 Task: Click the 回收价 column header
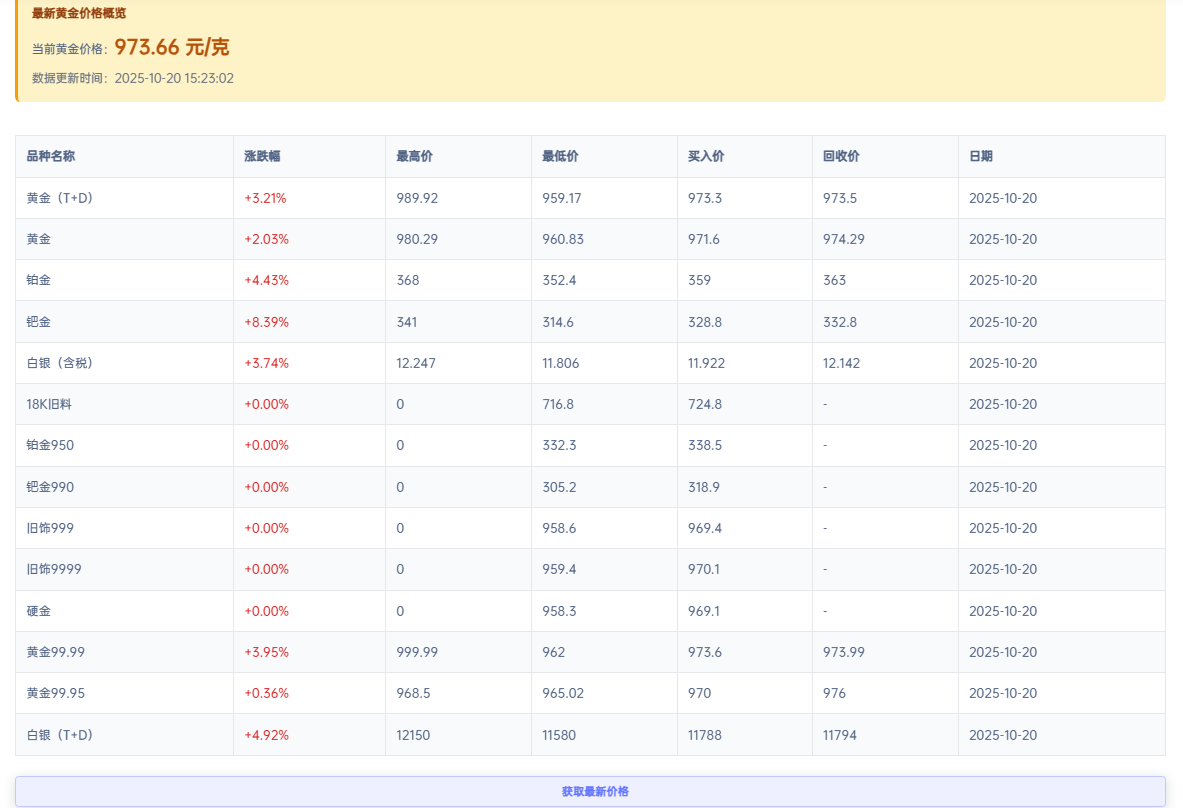click(x=839, y=156)
